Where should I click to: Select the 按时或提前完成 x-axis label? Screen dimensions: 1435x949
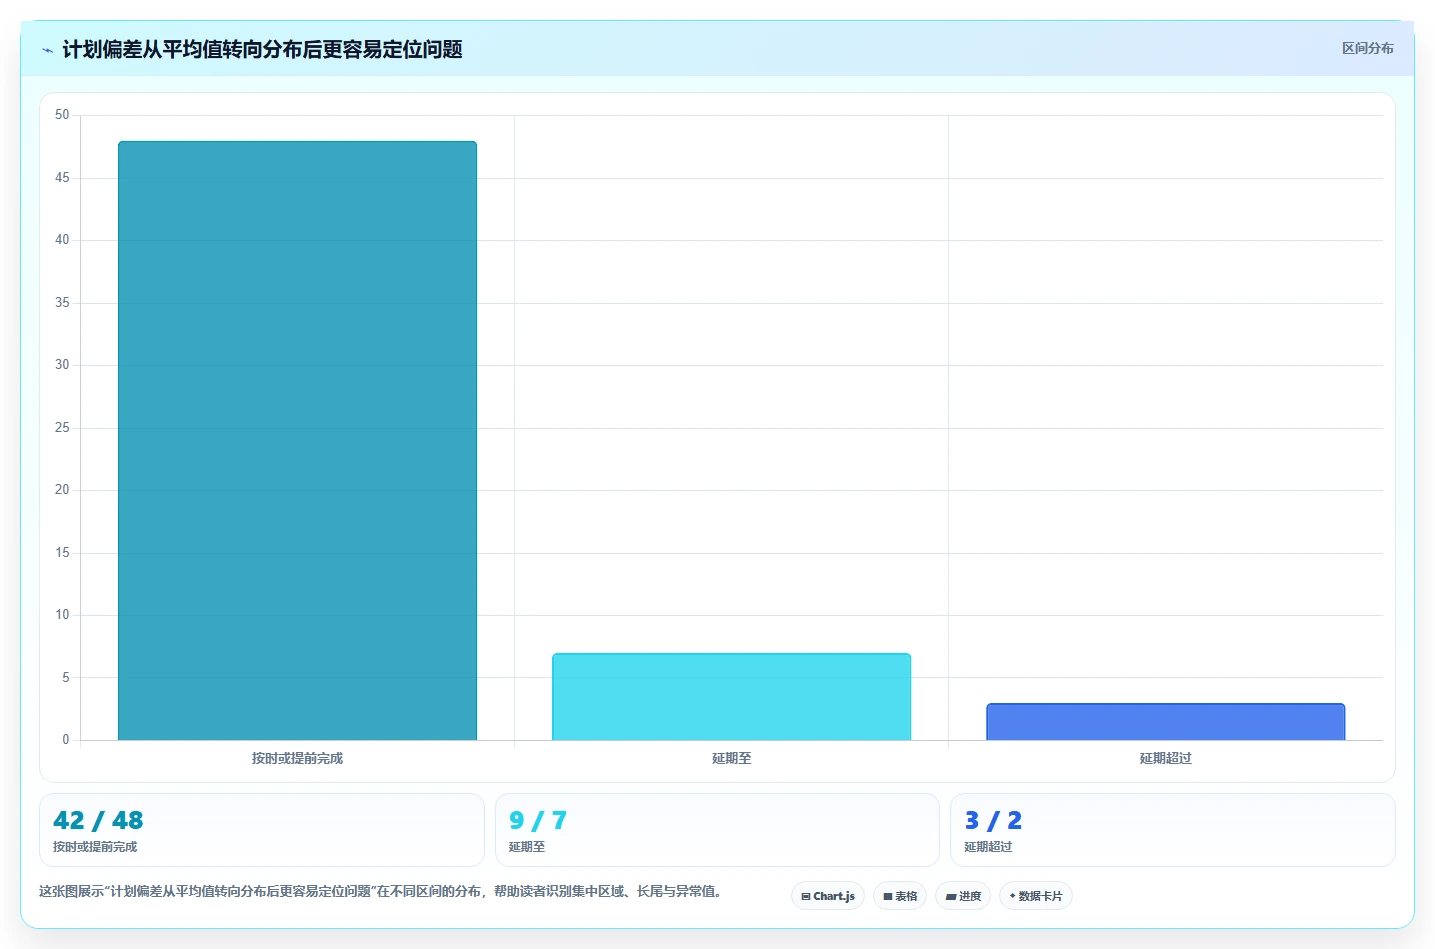click(297, 758)
